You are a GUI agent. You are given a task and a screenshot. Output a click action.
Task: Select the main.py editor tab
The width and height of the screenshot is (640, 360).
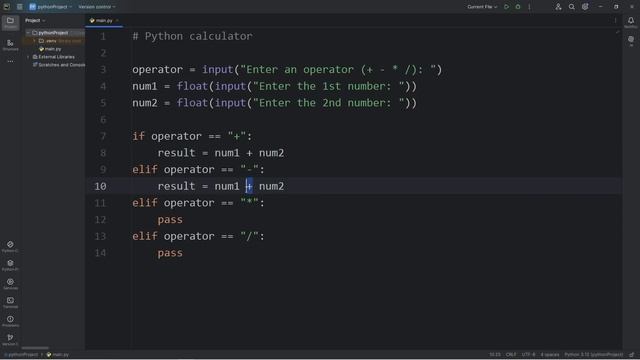[103, 20]
